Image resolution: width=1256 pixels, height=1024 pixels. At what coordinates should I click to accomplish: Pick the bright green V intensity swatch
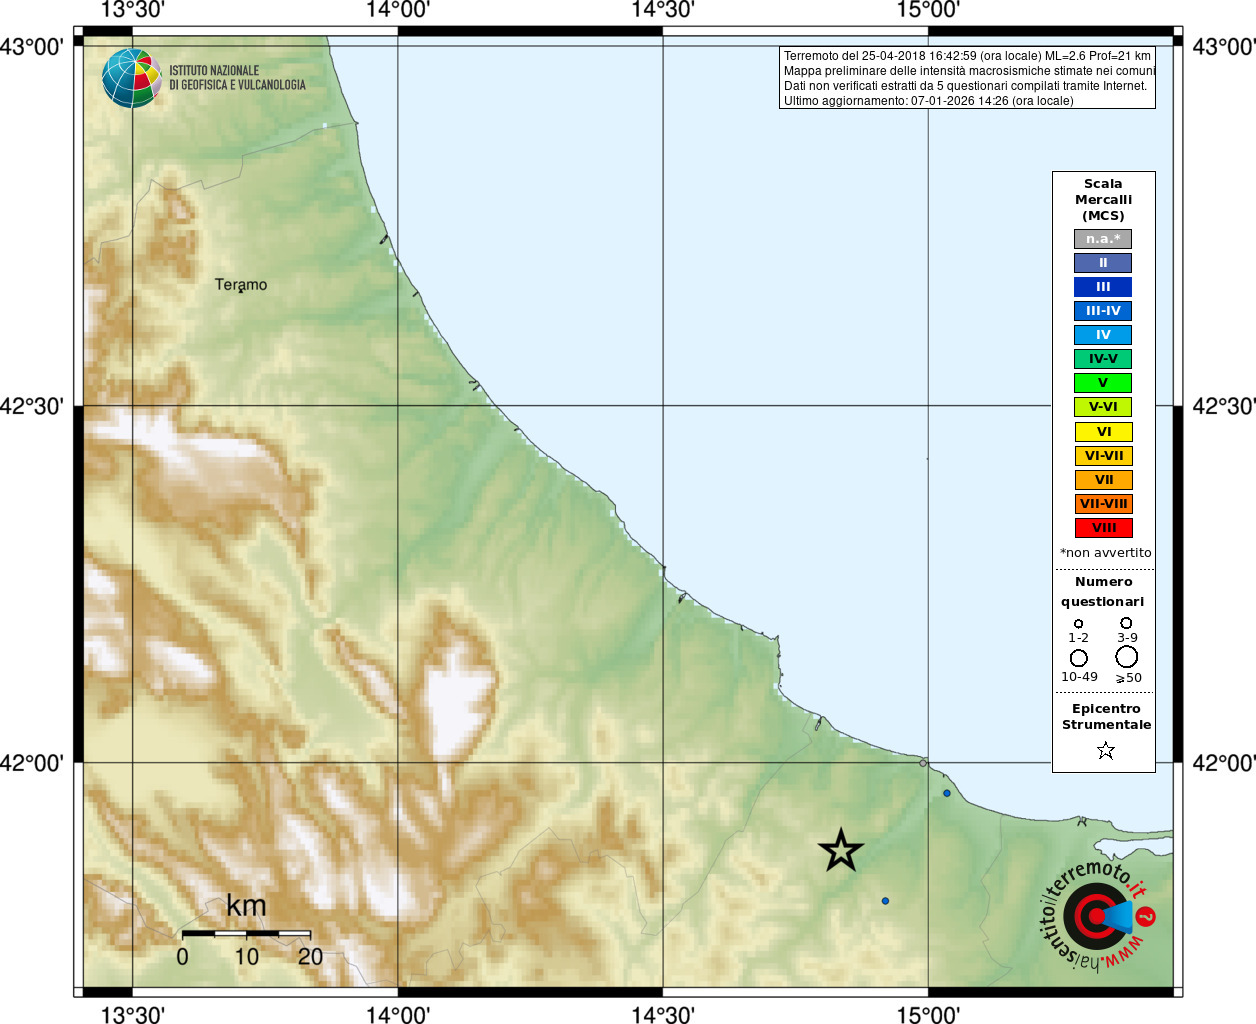(x=1103, y=383)
